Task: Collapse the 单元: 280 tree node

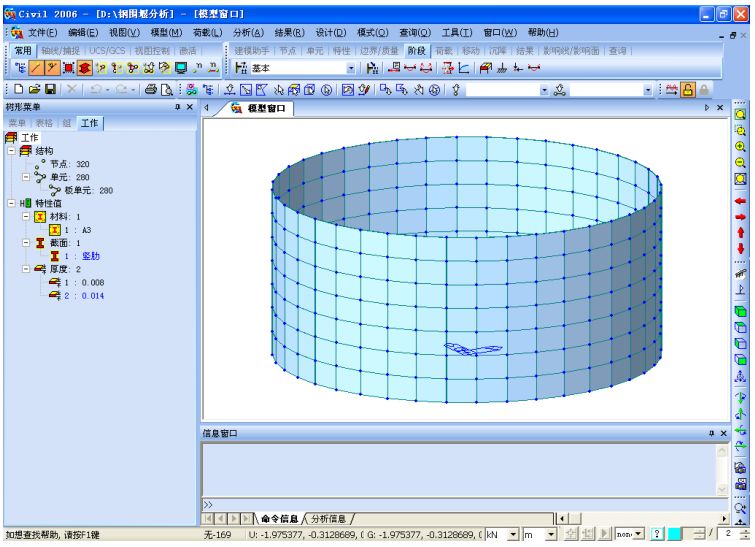Action: pos(26,177)
